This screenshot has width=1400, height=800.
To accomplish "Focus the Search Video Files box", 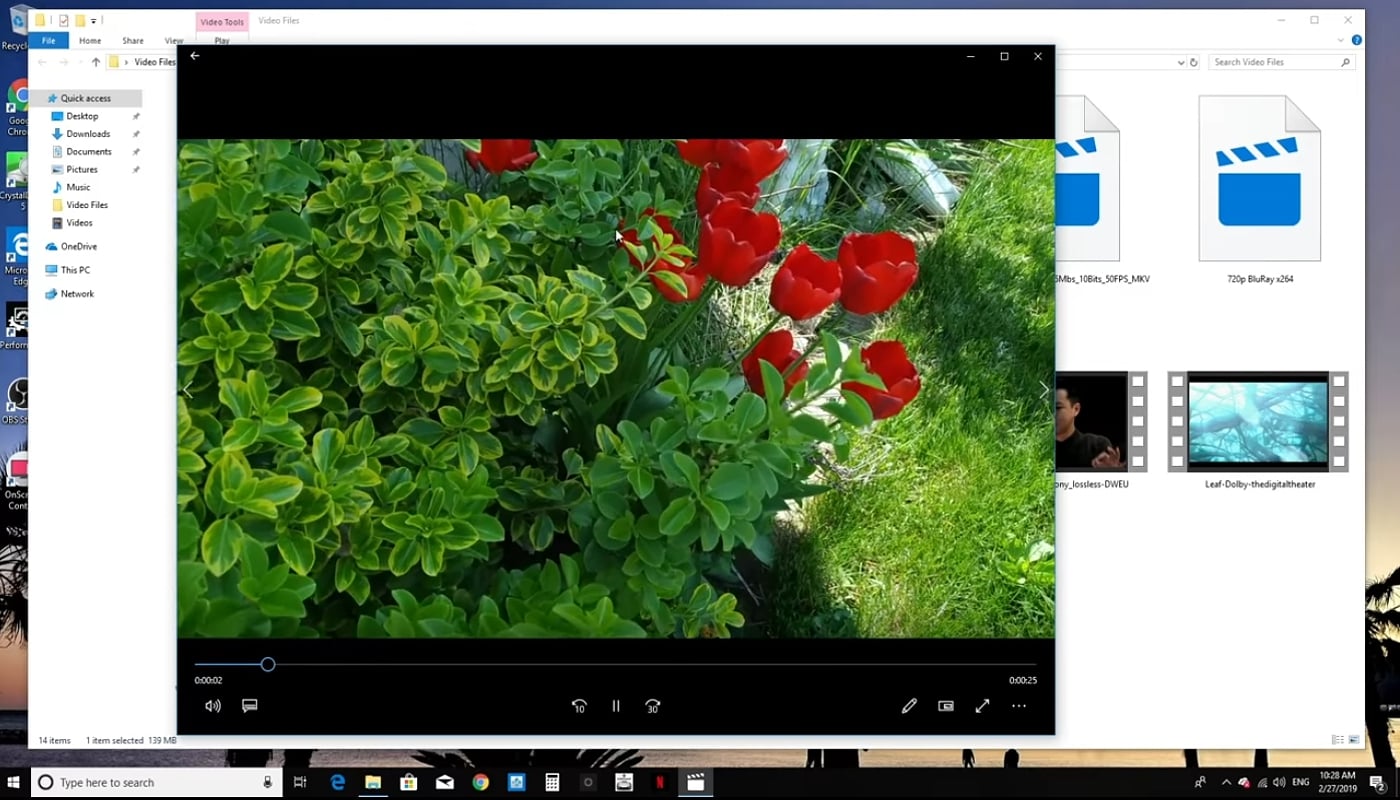I will [x=1283, y=62].
